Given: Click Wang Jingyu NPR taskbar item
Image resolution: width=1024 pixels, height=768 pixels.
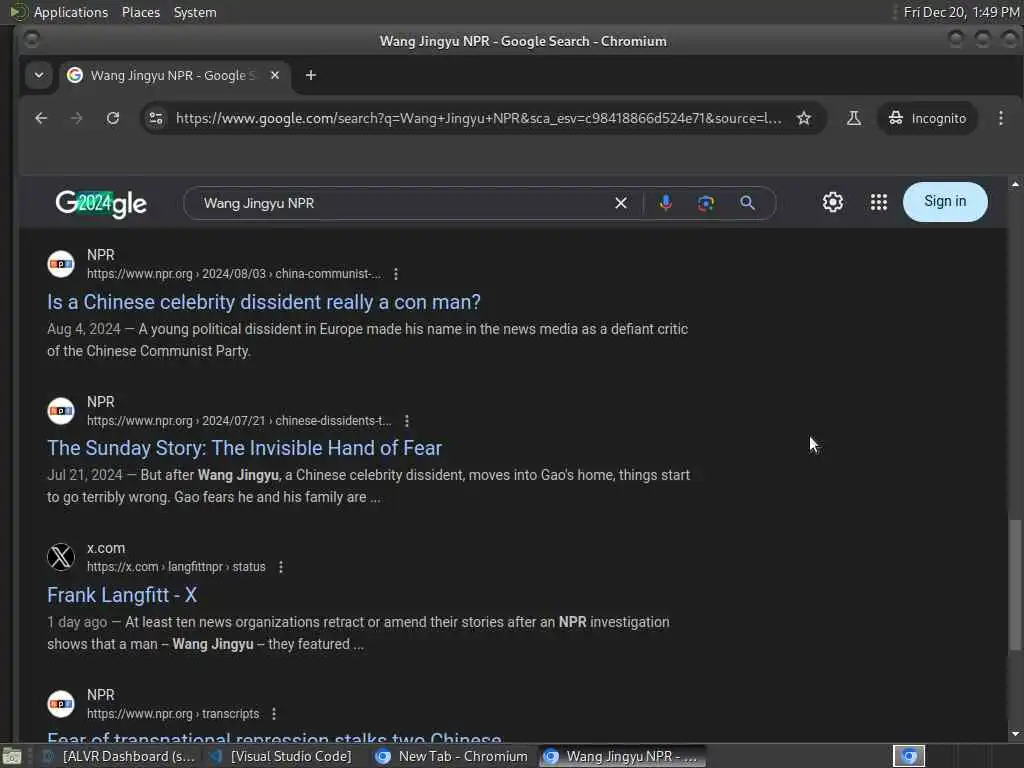Looking at the screenshot, I should (x=622, y=756).
